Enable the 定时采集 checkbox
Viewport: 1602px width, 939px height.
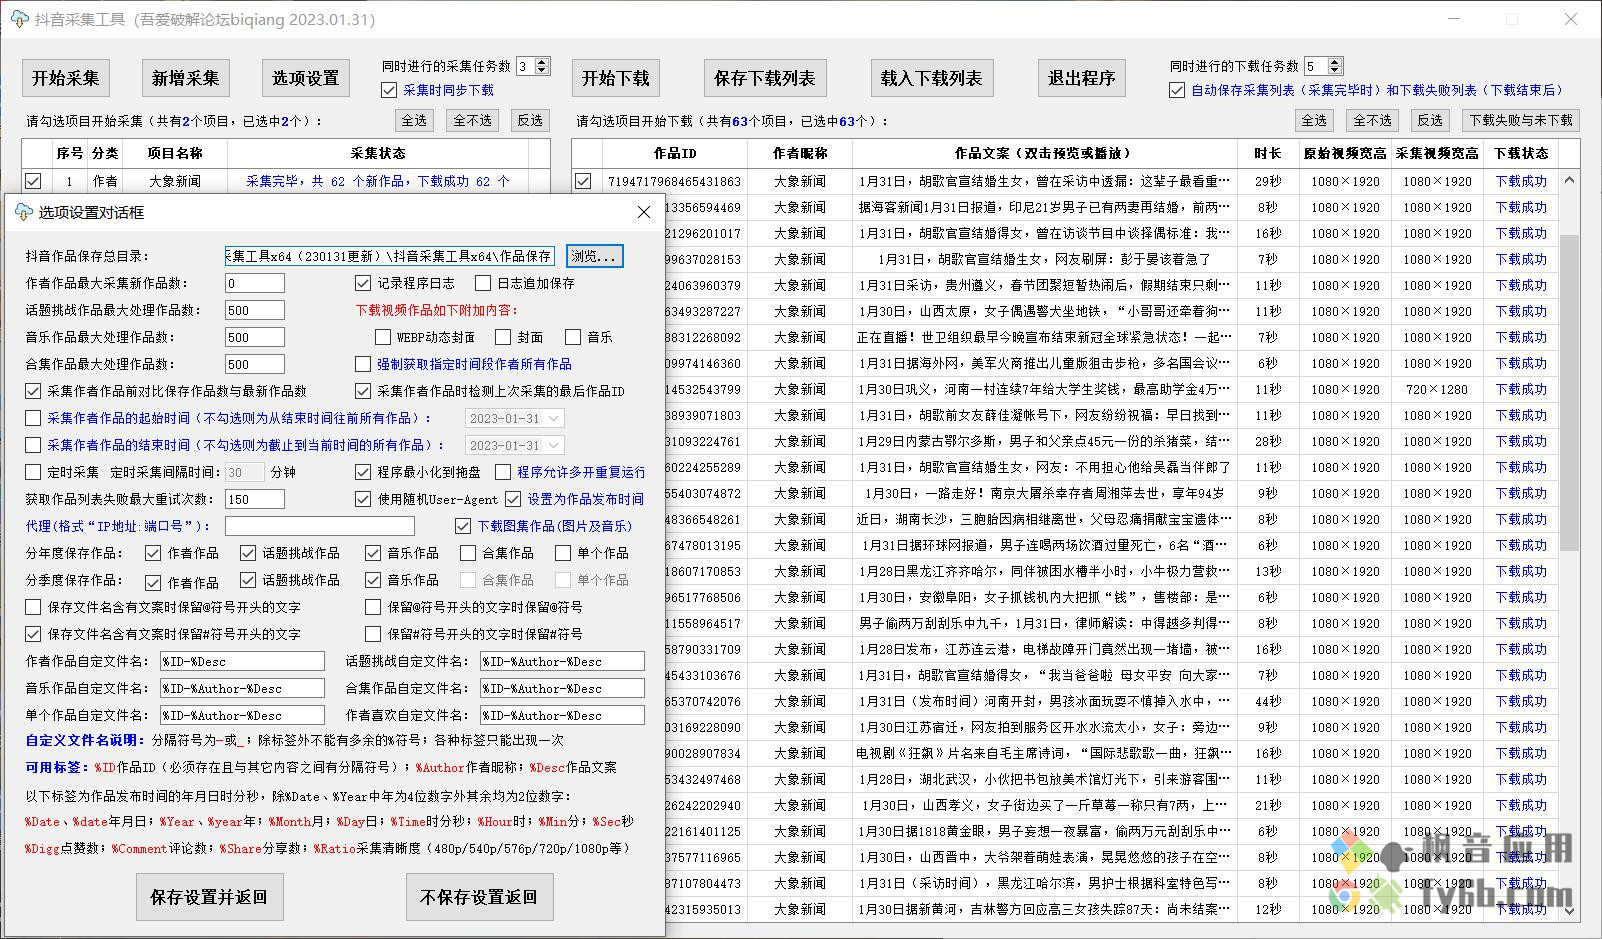click(x=33, y=472)
